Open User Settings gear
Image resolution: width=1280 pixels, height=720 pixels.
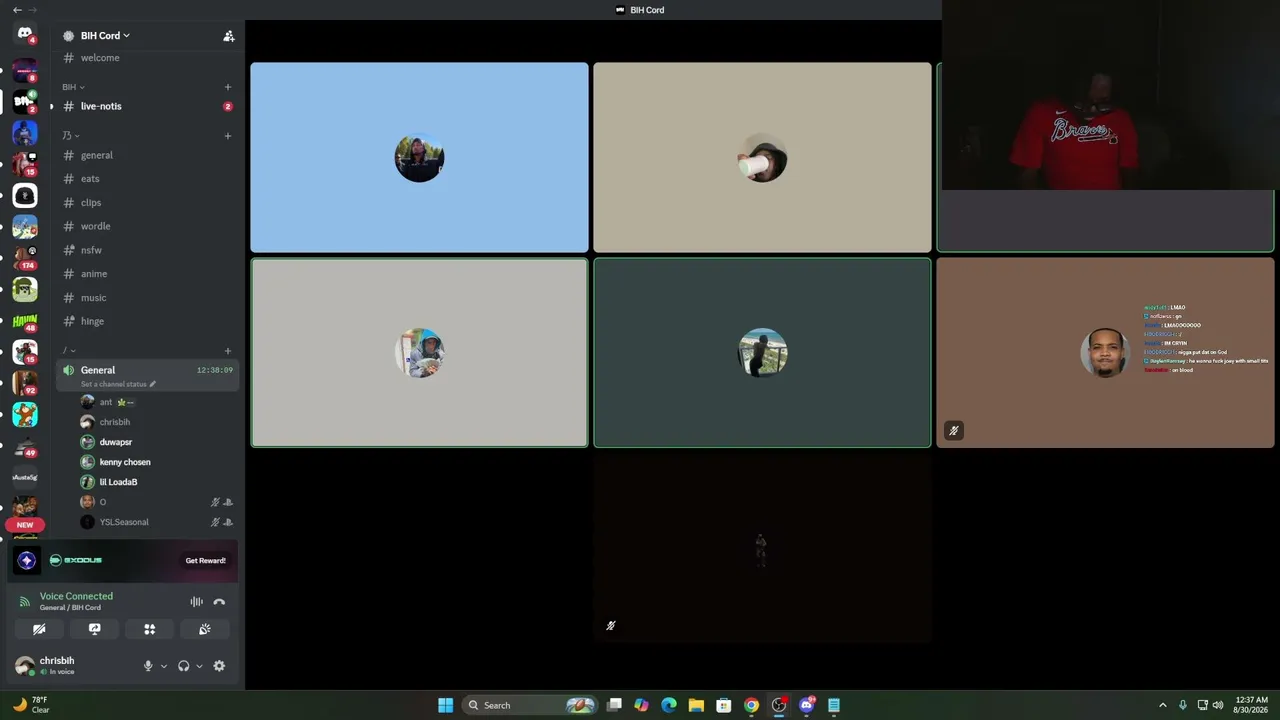[219, 666]
